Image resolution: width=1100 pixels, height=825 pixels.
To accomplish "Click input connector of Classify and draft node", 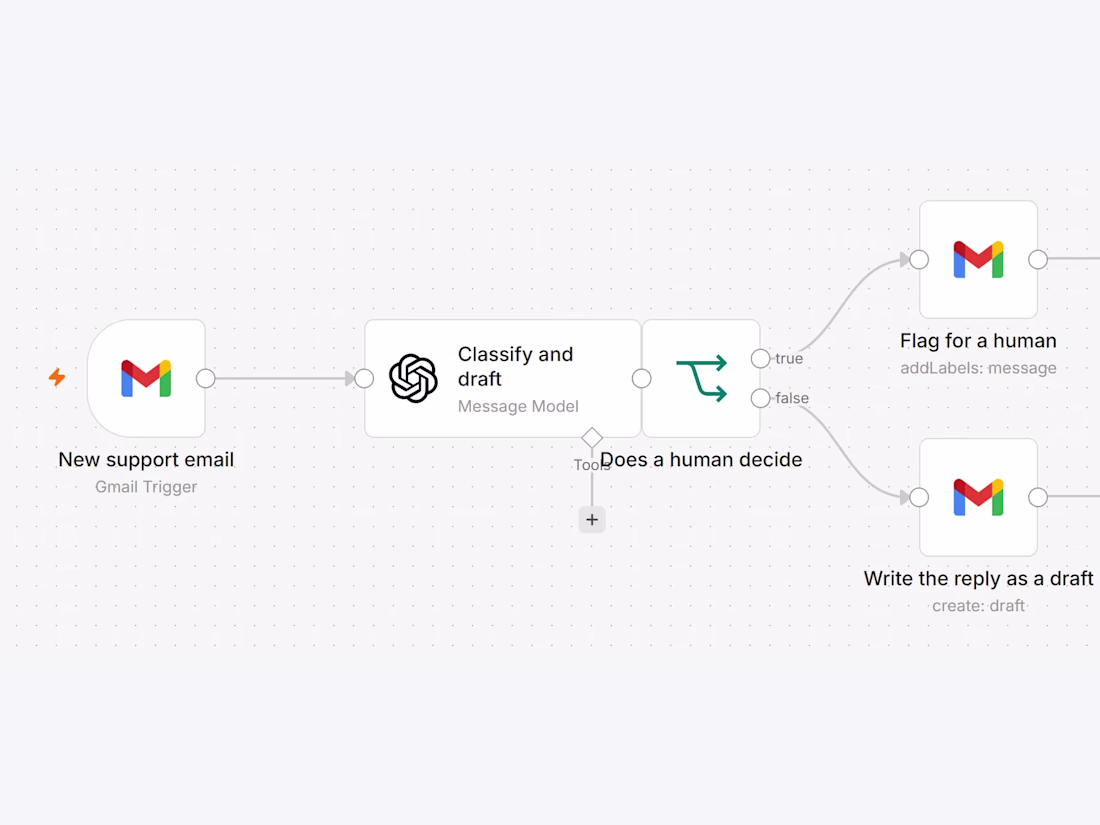I will [364, 379].
